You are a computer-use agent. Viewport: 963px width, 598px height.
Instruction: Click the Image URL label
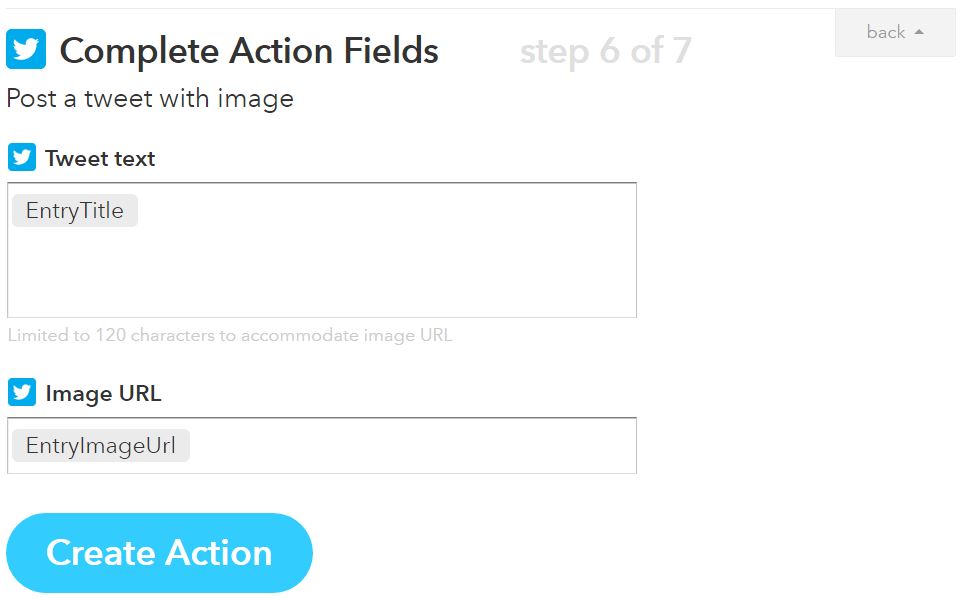[x=103, y=394]
